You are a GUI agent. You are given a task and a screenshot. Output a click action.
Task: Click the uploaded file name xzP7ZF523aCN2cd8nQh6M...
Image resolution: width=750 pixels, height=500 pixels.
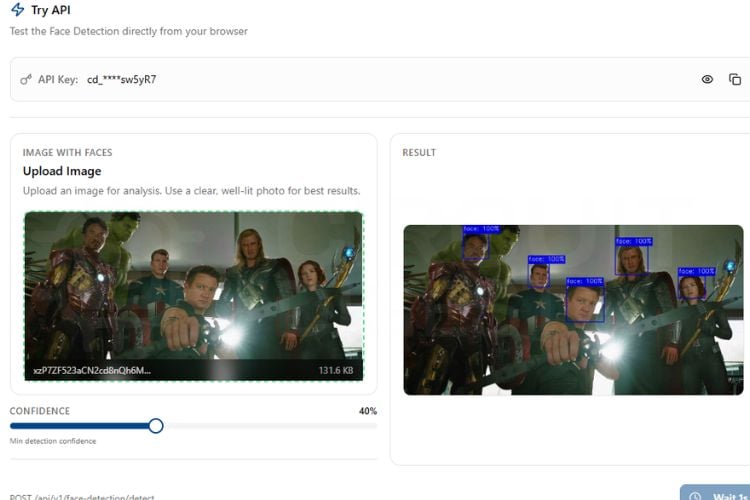click(x=92, y=370)
